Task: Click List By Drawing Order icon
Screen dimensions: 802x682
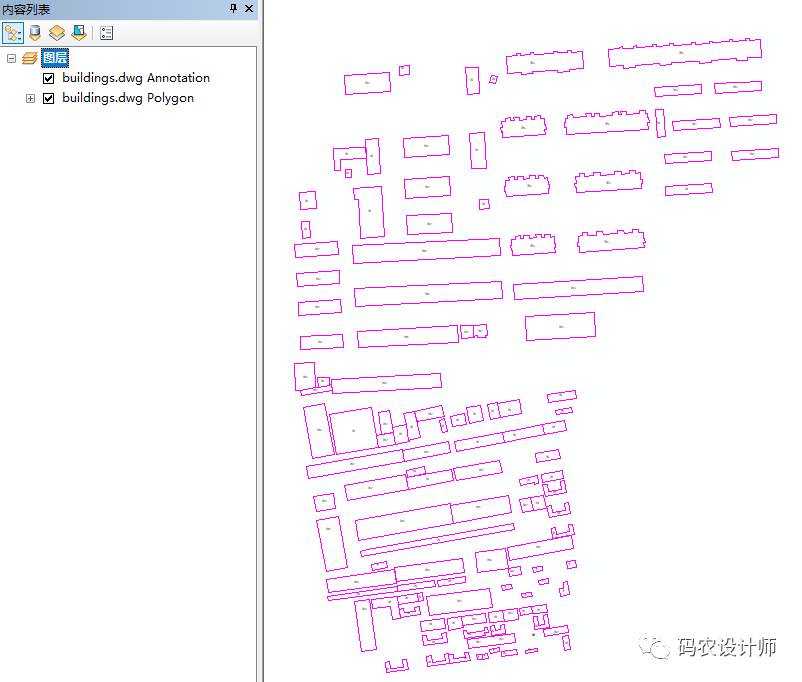Action: (13, 33)
